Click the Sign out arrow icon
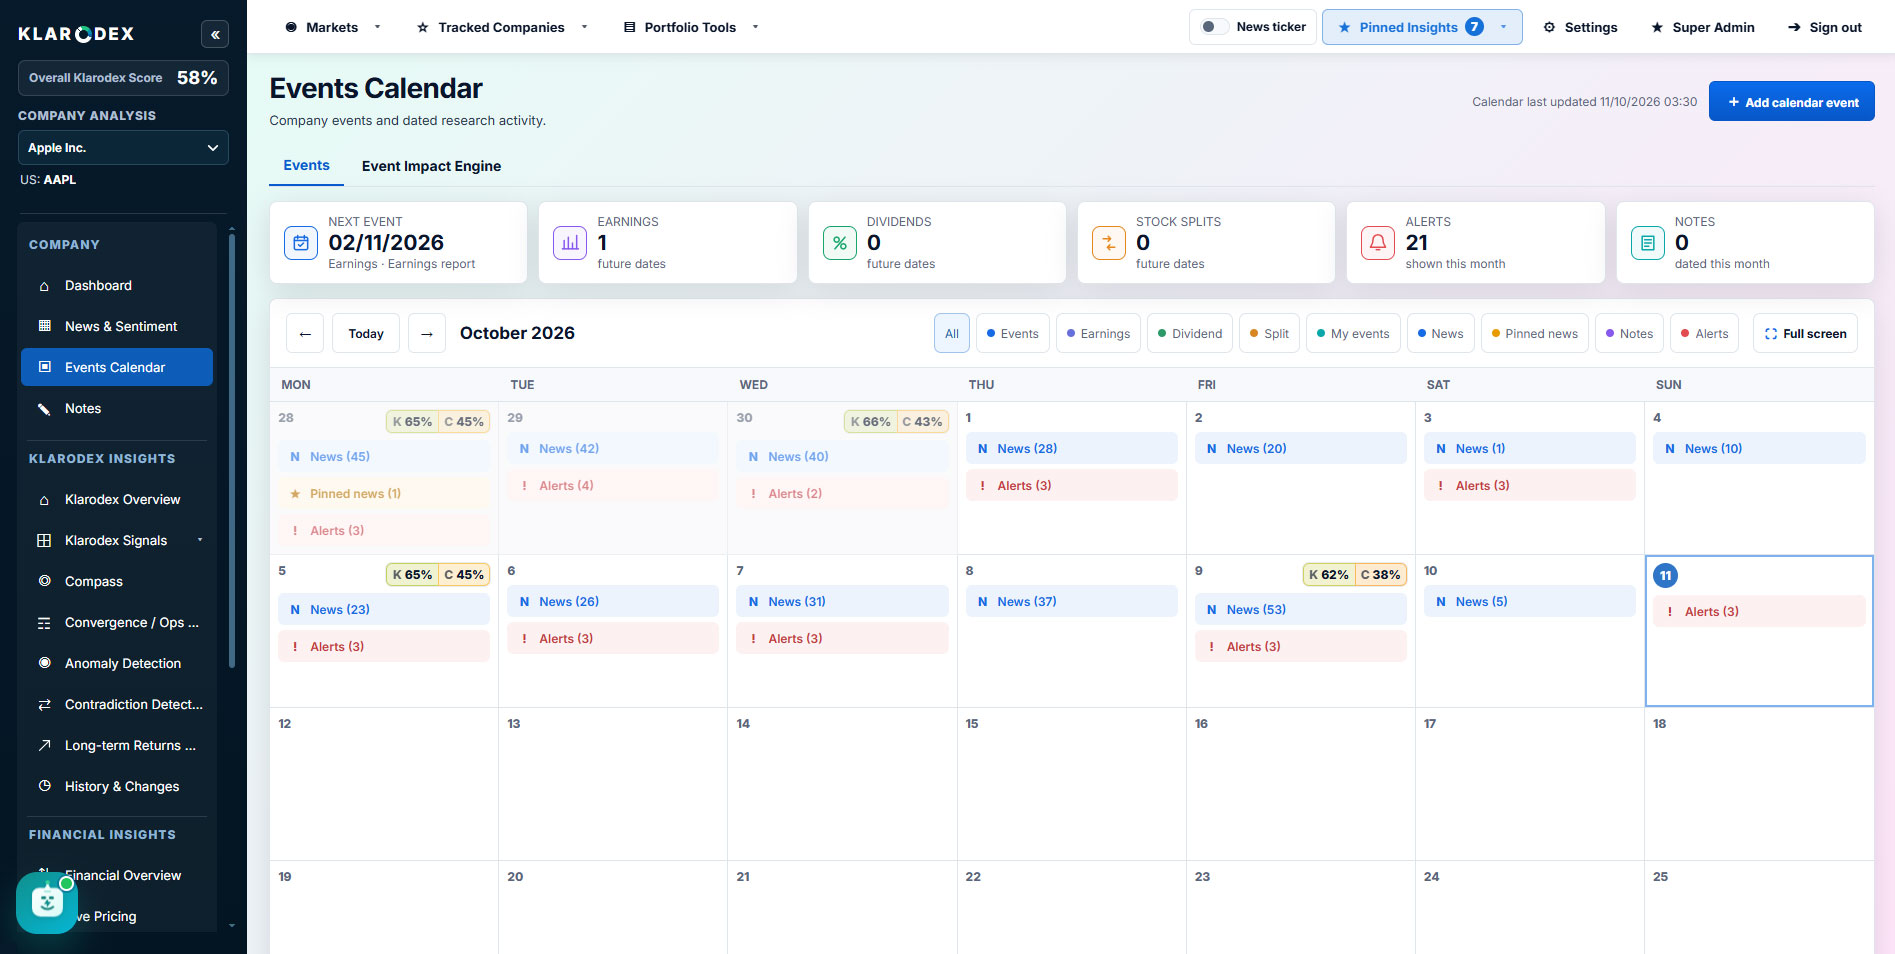1895x954 pixels. coord(1794,27)
